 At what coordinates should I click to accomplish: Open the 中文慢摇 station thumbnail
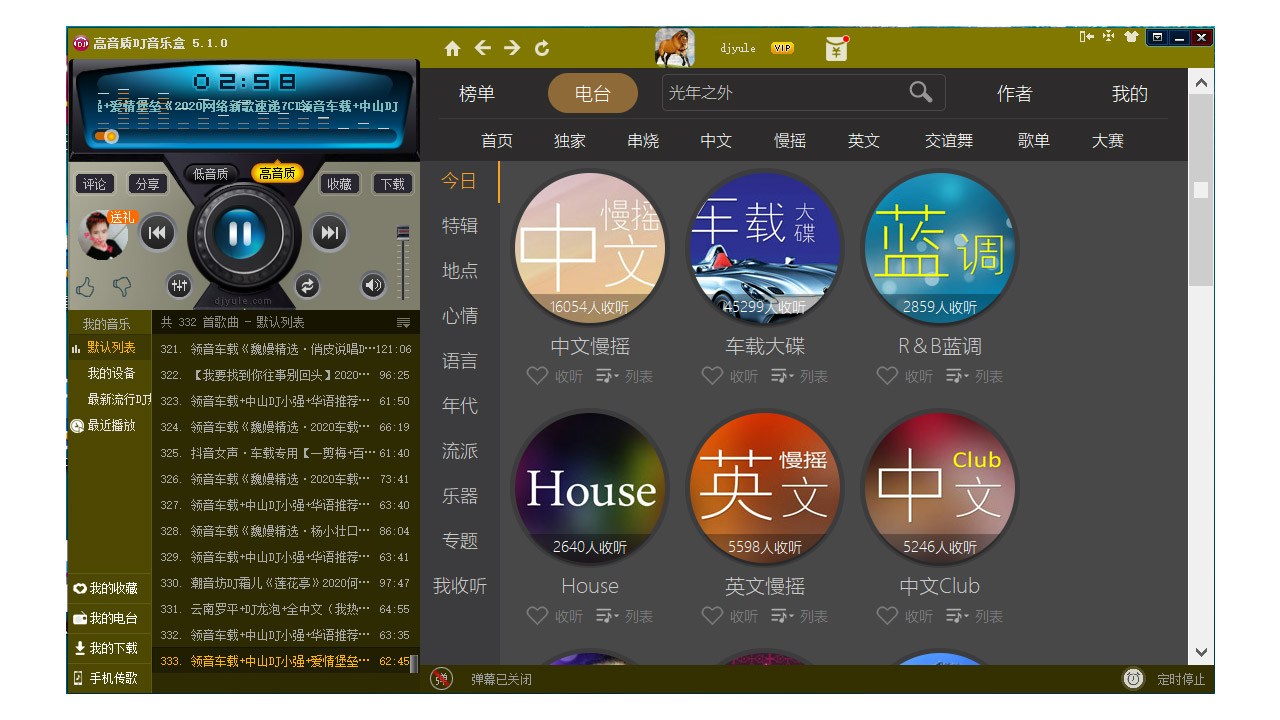click(x=590, y=248)
